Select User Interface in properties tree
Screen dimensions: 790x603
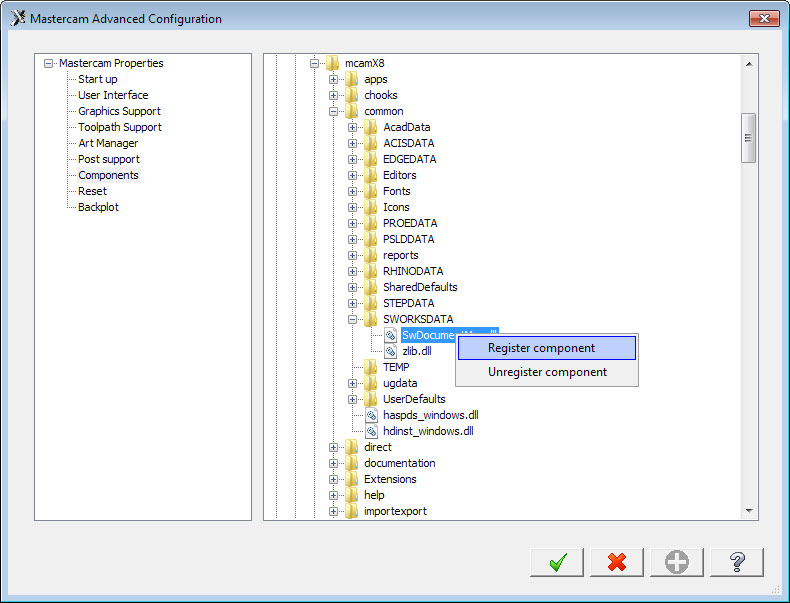click(x=113, y=95)
